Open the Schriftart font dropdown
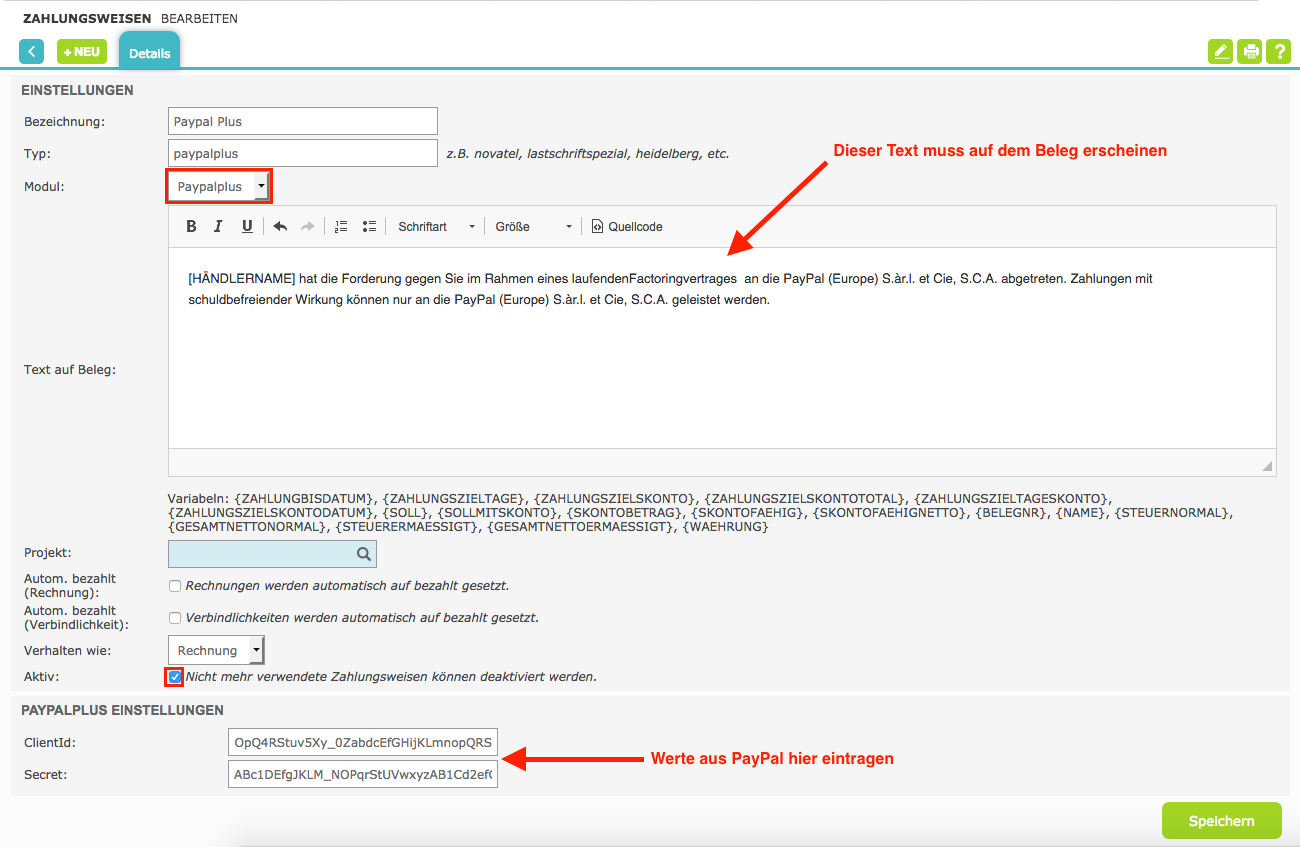The image size is (1300, 847). [x=436, y=227]
